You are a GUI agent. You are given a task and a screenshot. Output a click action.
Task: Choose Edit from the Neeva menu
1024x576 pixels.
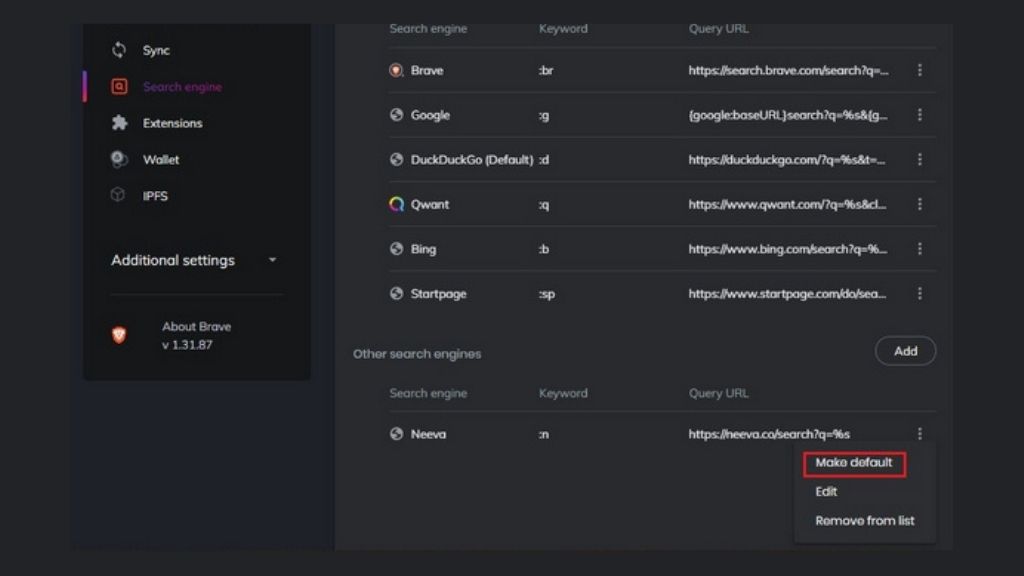[826, 492]
